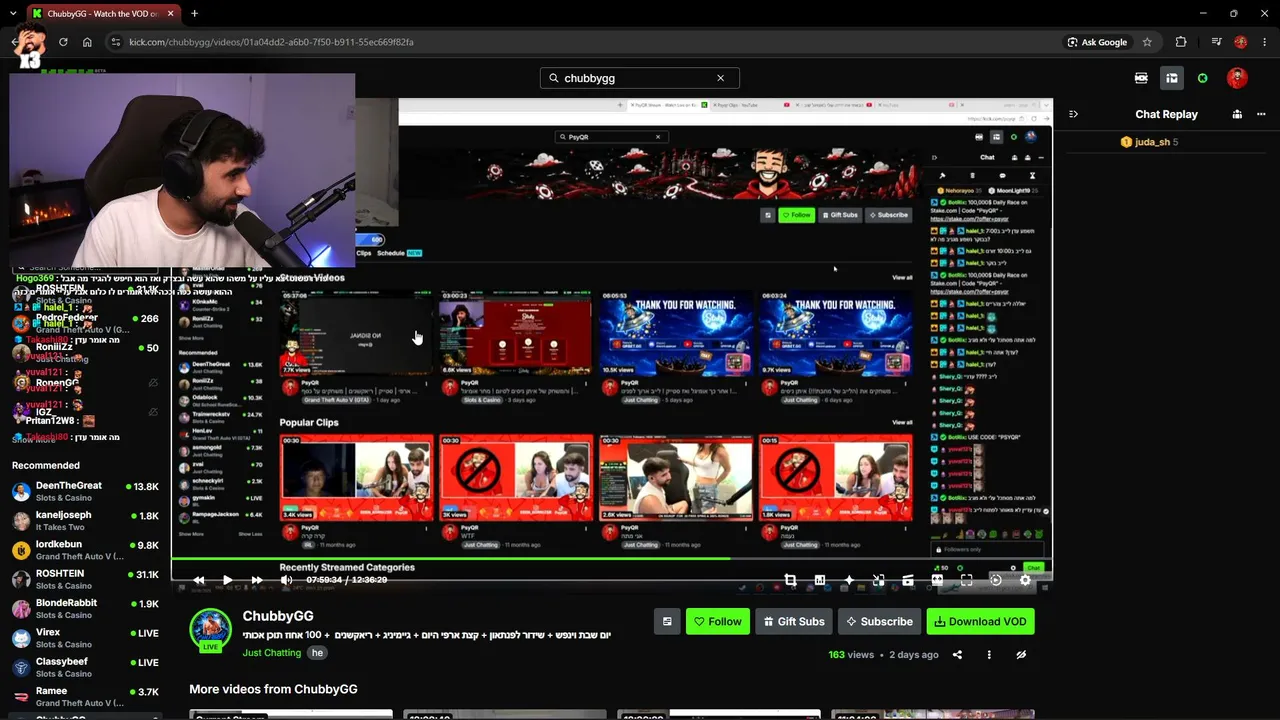The image size is (1280, 720).
Task: Open a new browser tab
Action: (194, 14)
